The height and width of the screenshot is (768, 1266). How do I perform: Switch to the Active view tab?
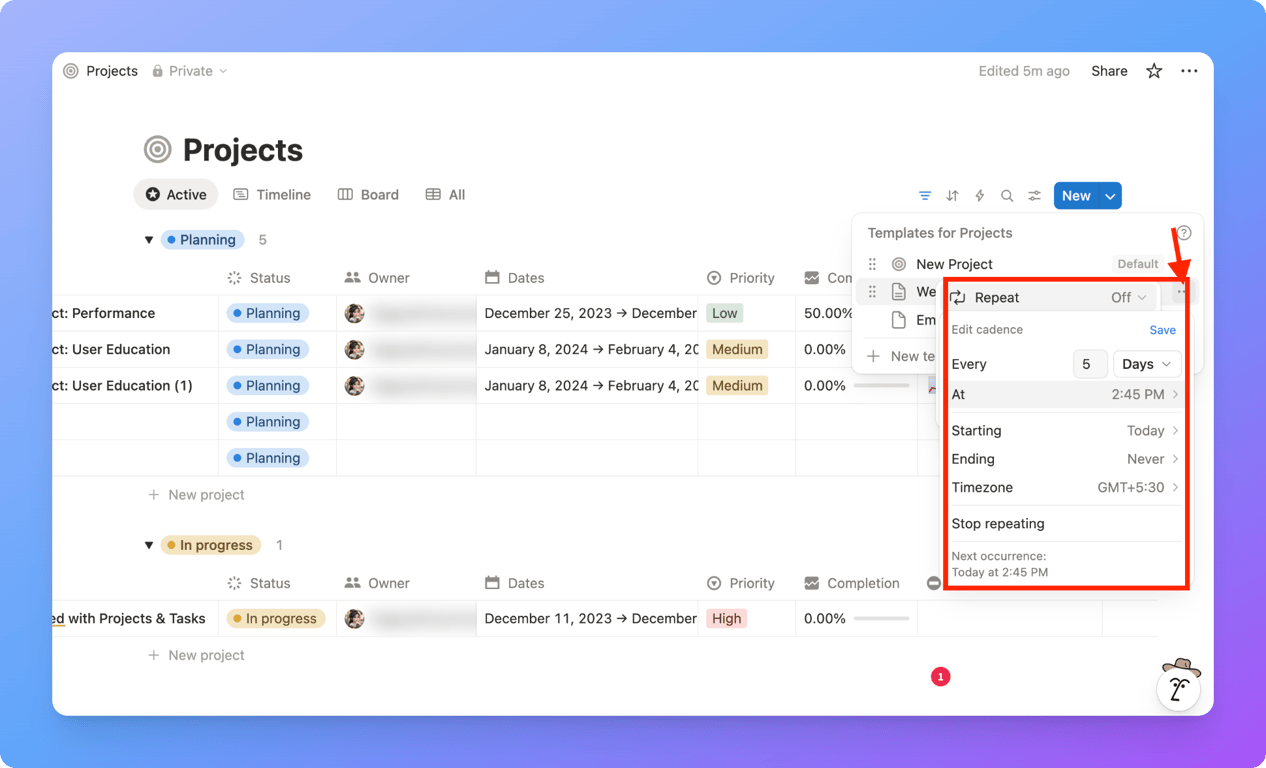(x=176, y=195)
